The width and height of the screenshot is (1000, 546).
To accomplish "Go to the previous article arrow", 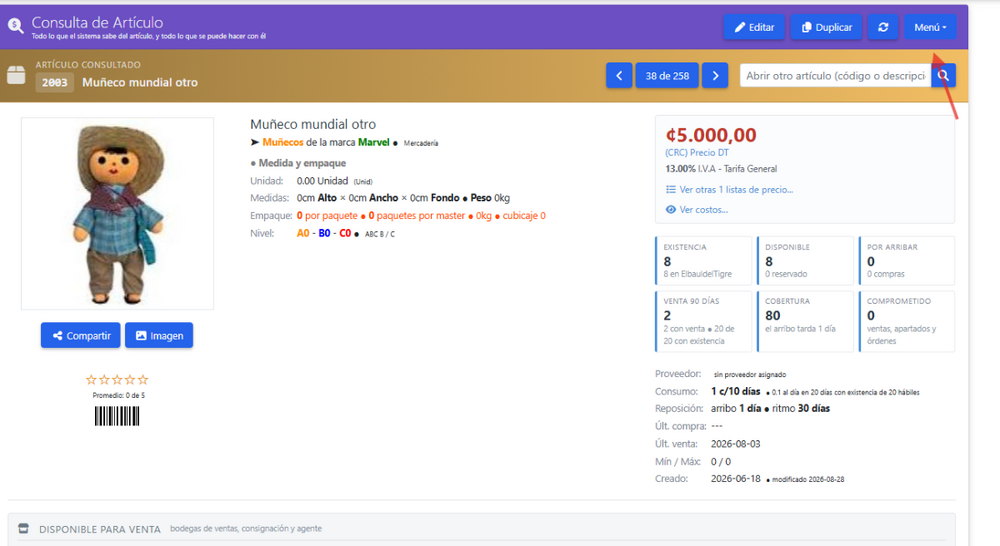I will pos(619,76).
